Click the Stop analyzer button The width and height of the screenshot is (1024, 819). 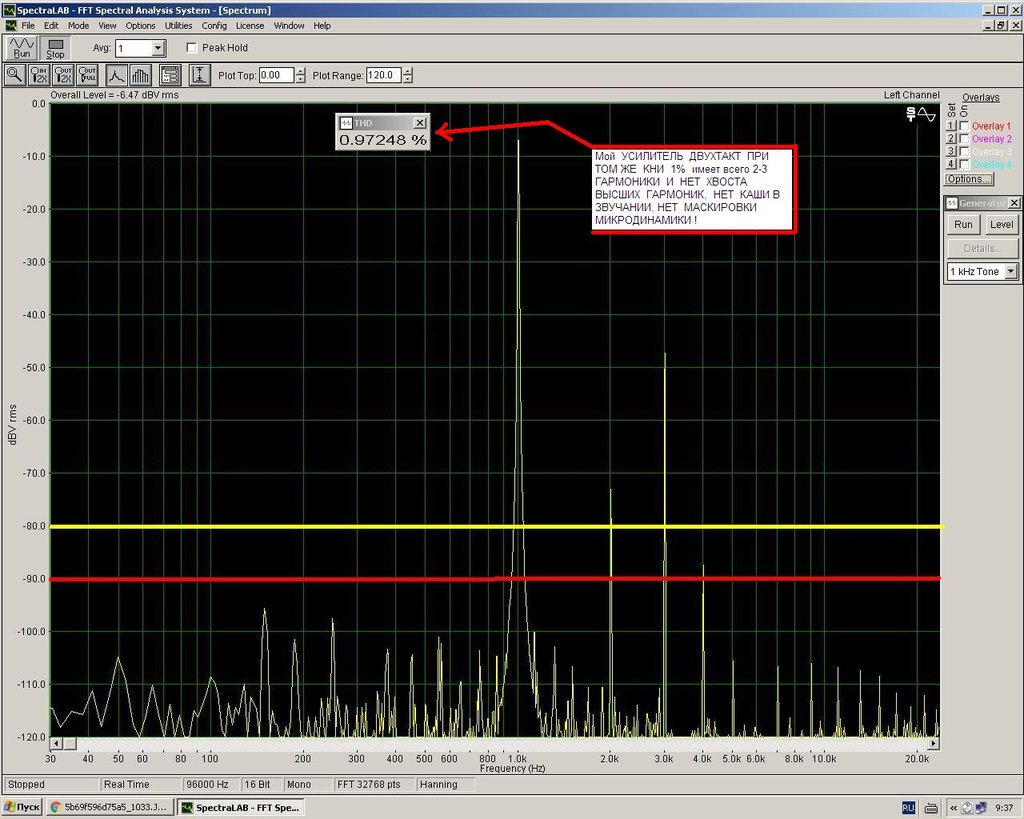coord(56,48)
